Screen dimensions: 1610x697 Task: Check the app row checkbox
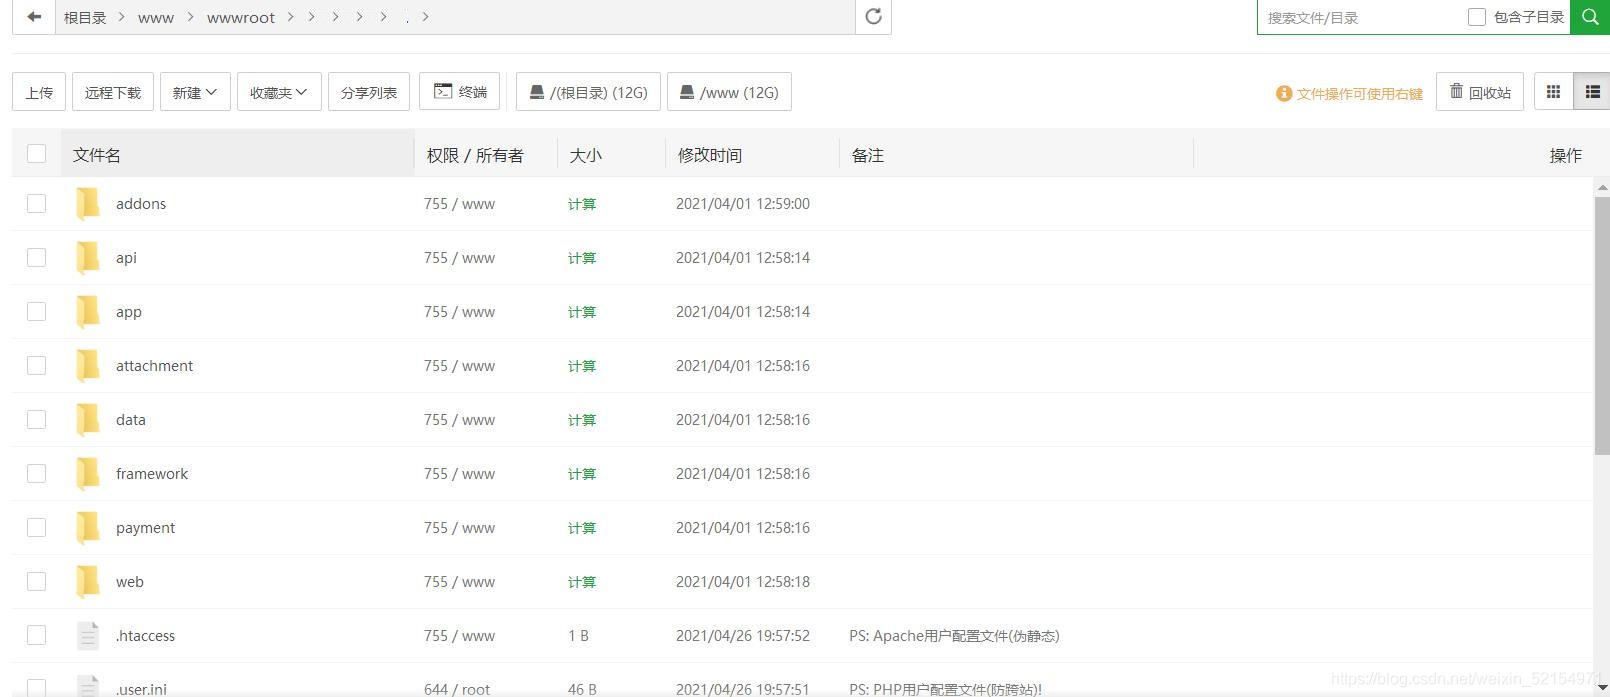(37, 311)
